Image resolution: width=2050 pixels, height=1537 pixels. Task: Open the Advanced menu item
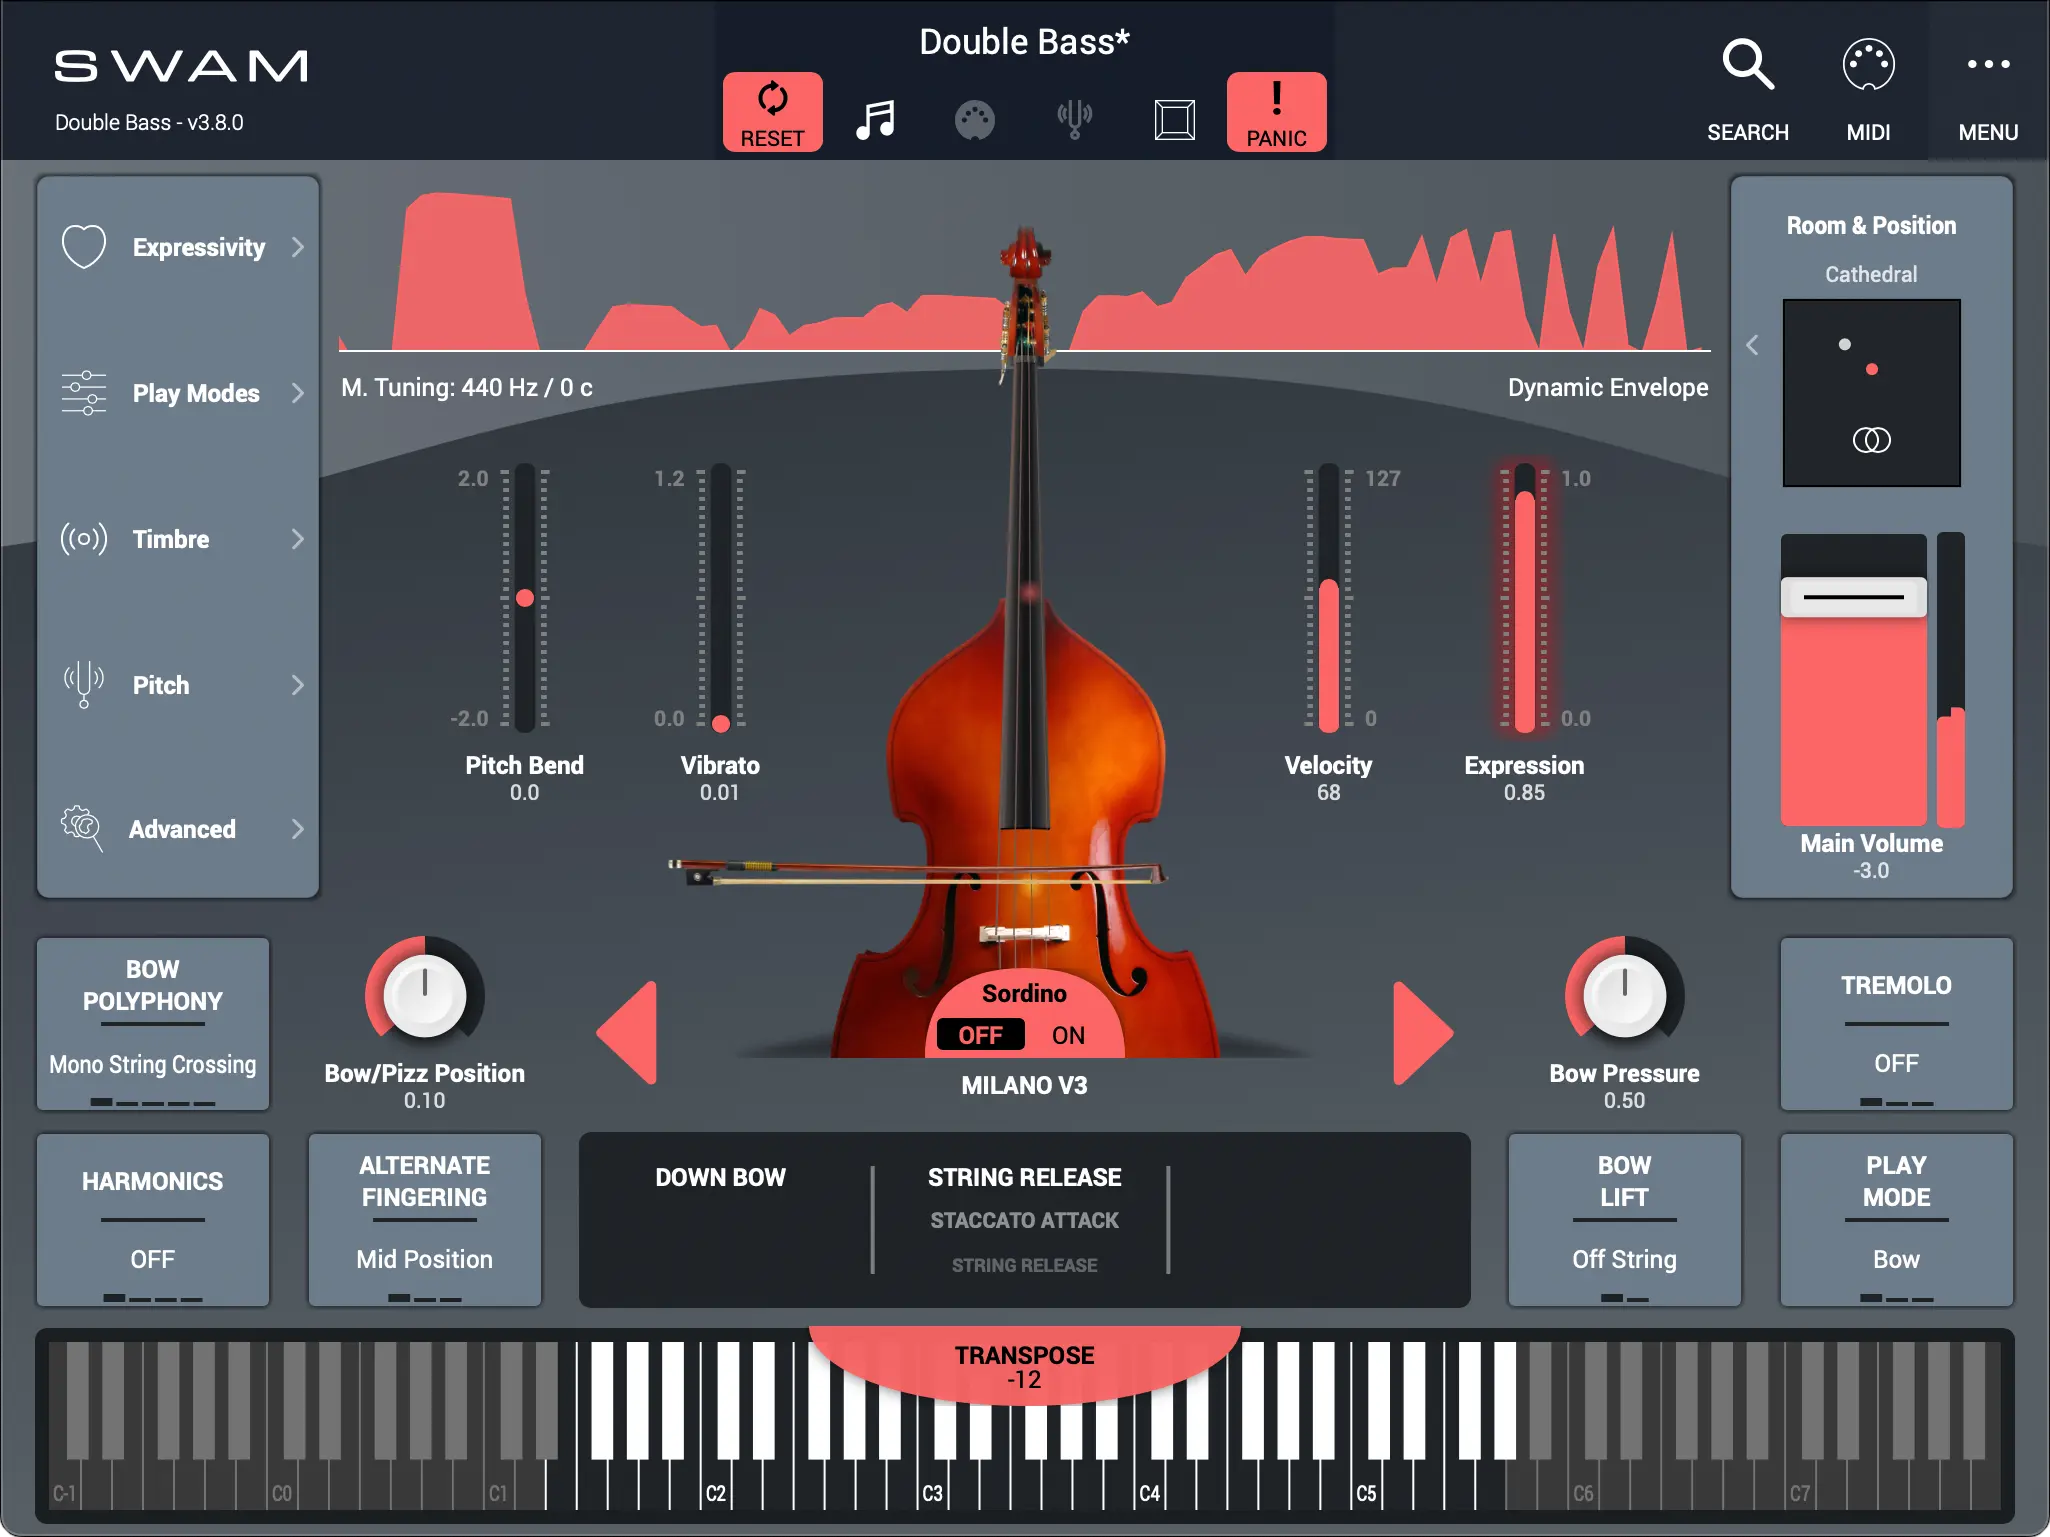tap(180, 829)
